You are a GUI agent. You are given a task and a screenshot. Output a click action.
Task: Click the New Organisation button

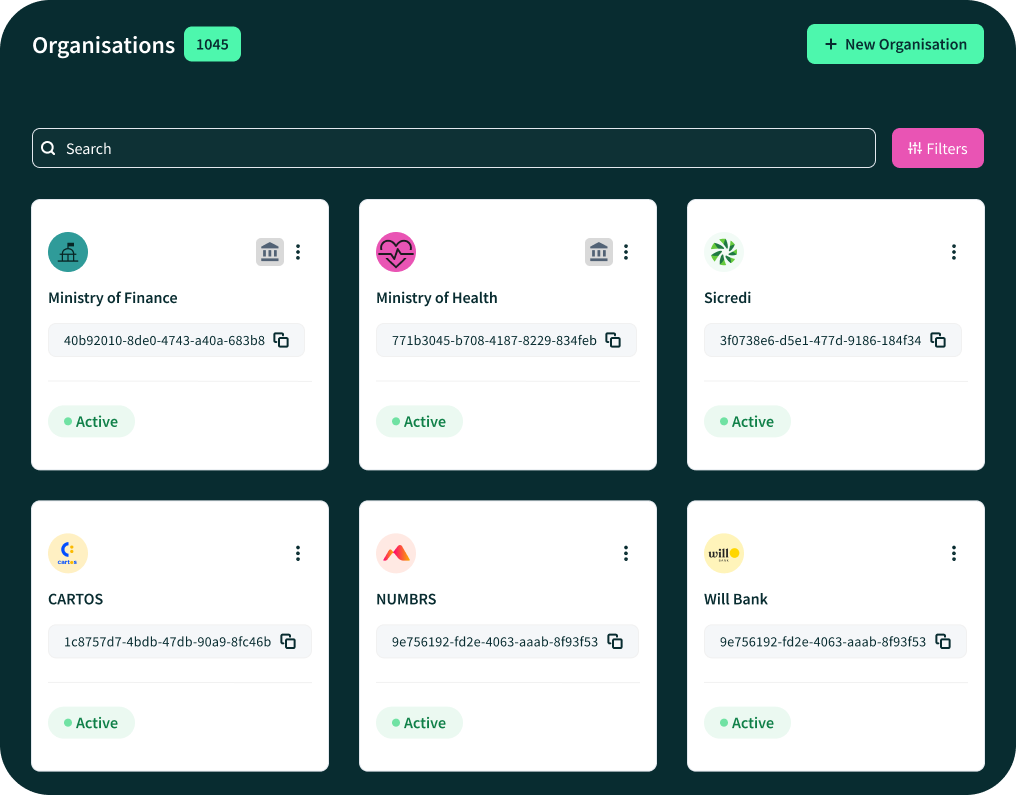pos(895,44)
